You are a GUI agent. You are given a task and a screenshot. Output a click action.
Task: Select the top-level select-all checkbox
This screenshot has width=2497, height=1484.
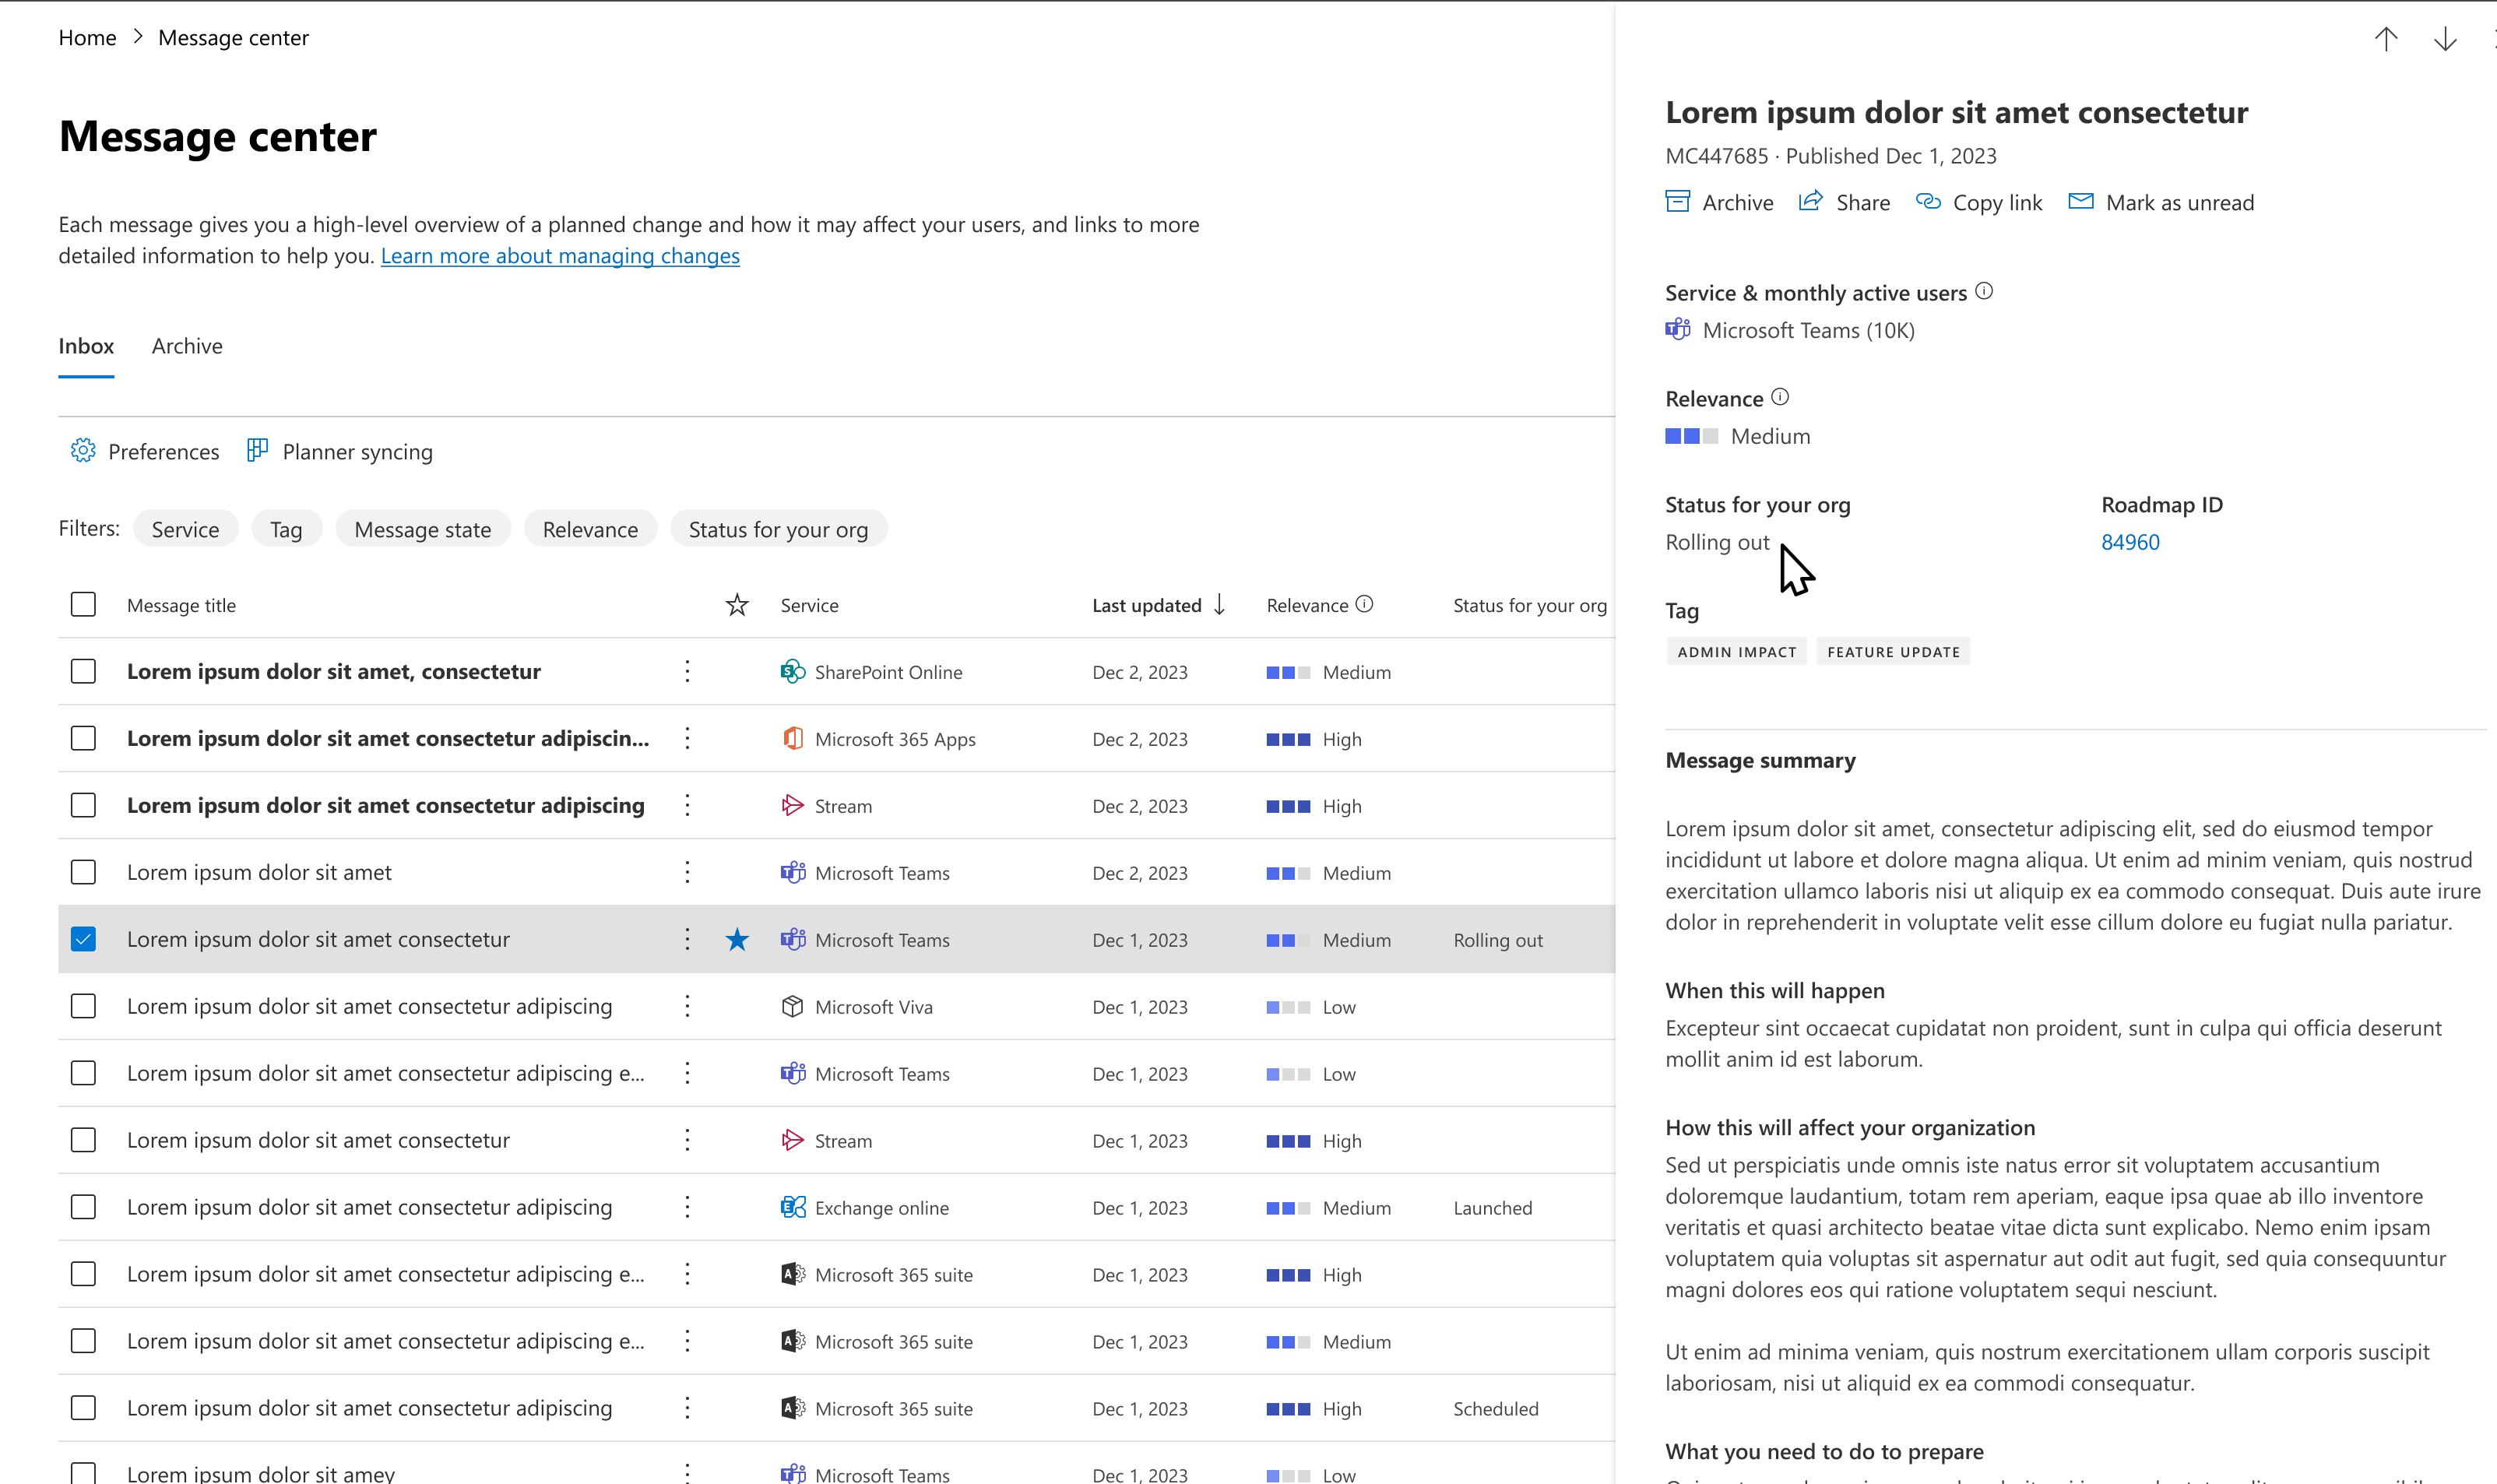(83, 604)
